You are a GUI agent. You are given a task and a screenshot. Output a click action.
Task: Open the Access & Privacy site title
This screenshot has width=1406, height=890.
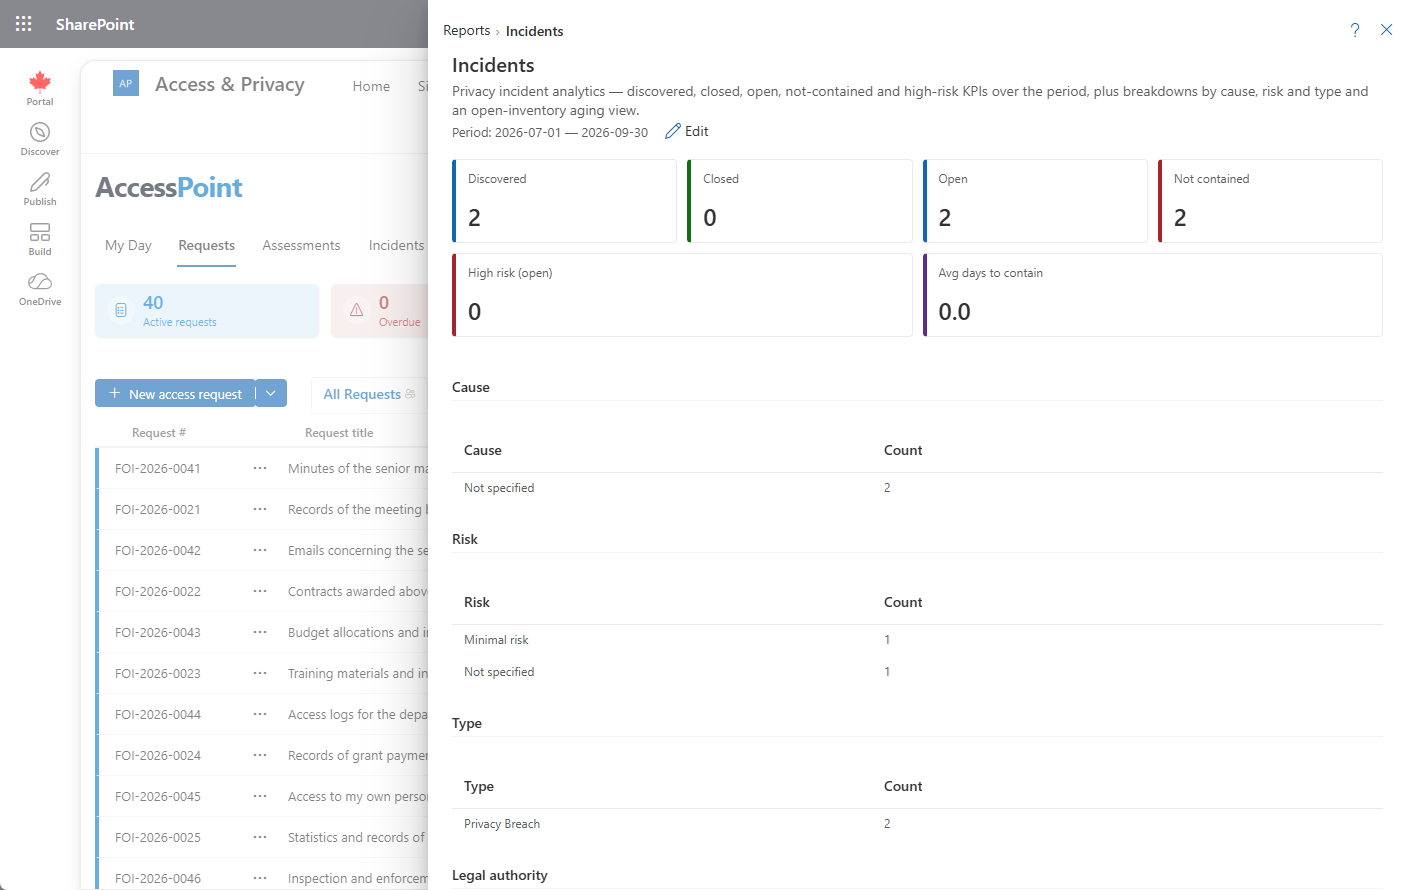230,84
